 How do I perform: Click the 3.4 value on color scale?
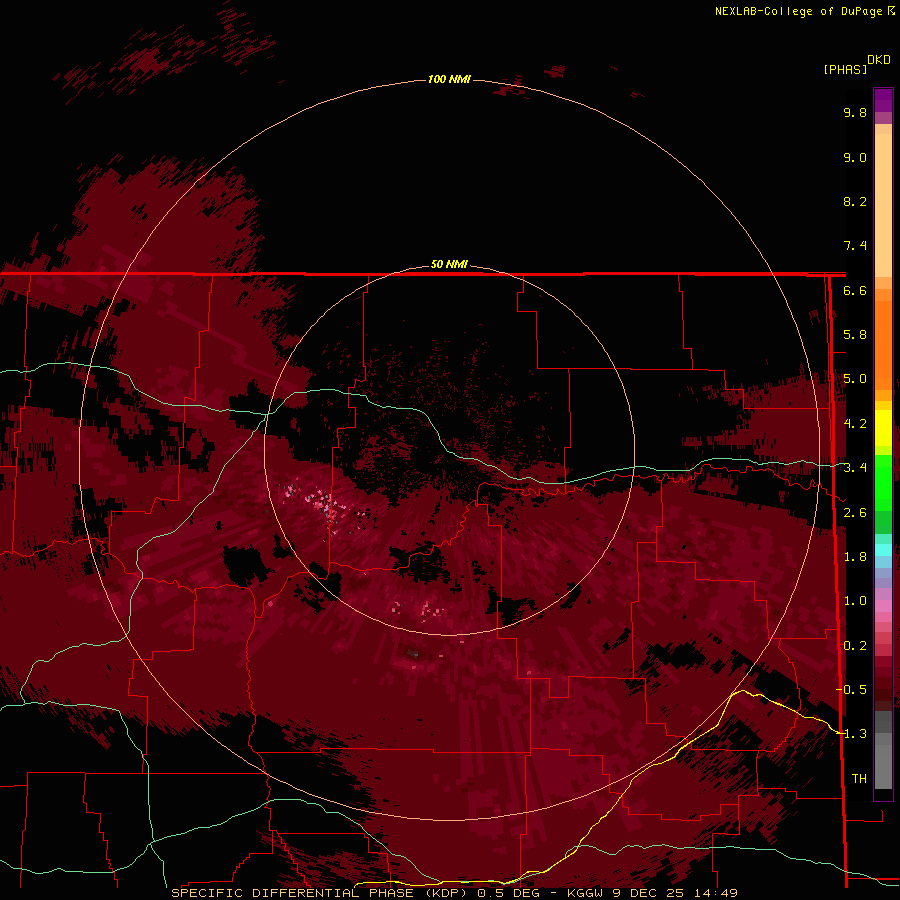coord(855,468)
